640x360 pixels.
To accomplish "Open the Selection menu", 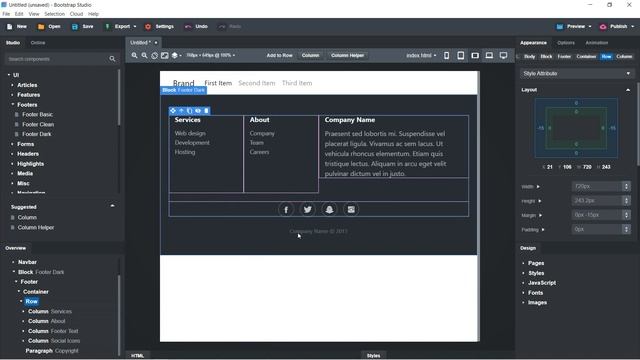I will [x=54, y=14].
